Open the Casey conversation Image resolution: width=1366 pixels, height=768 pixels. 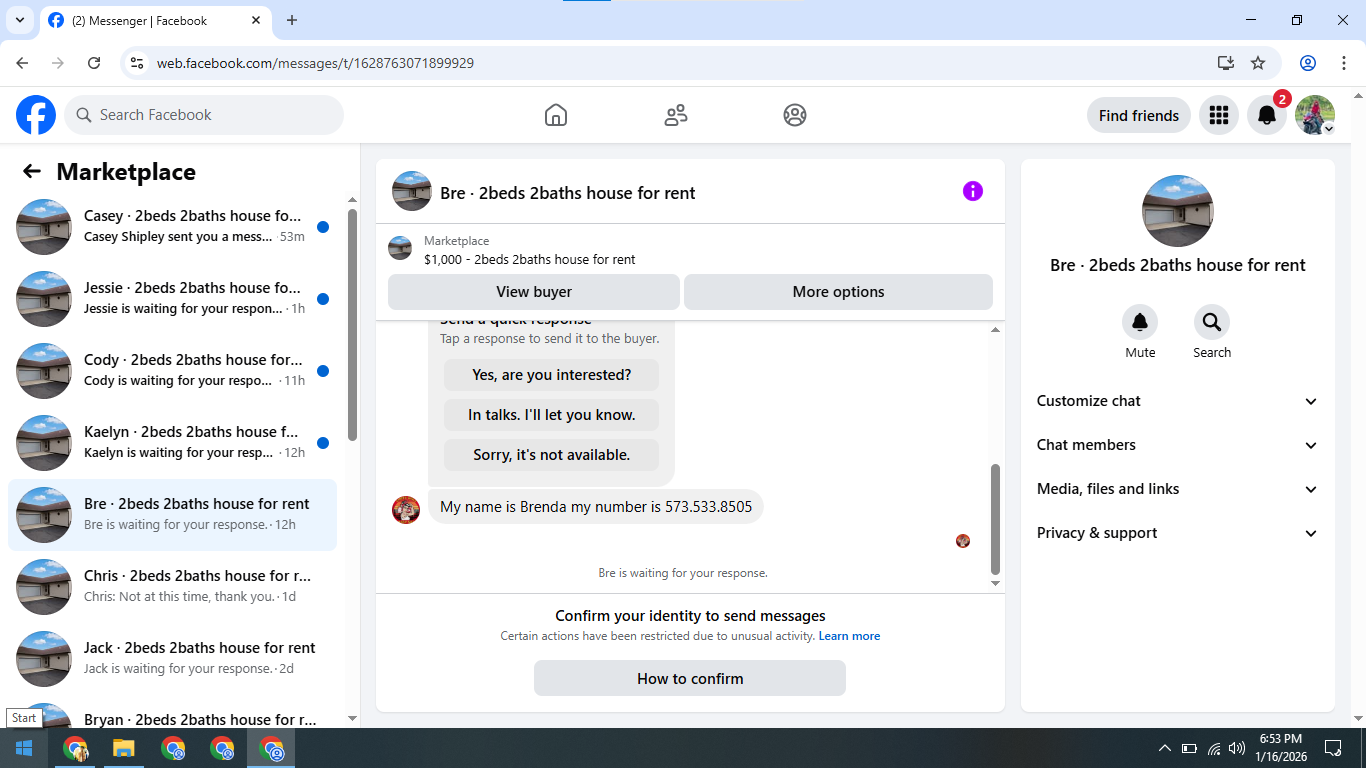(x=172, y=227)
